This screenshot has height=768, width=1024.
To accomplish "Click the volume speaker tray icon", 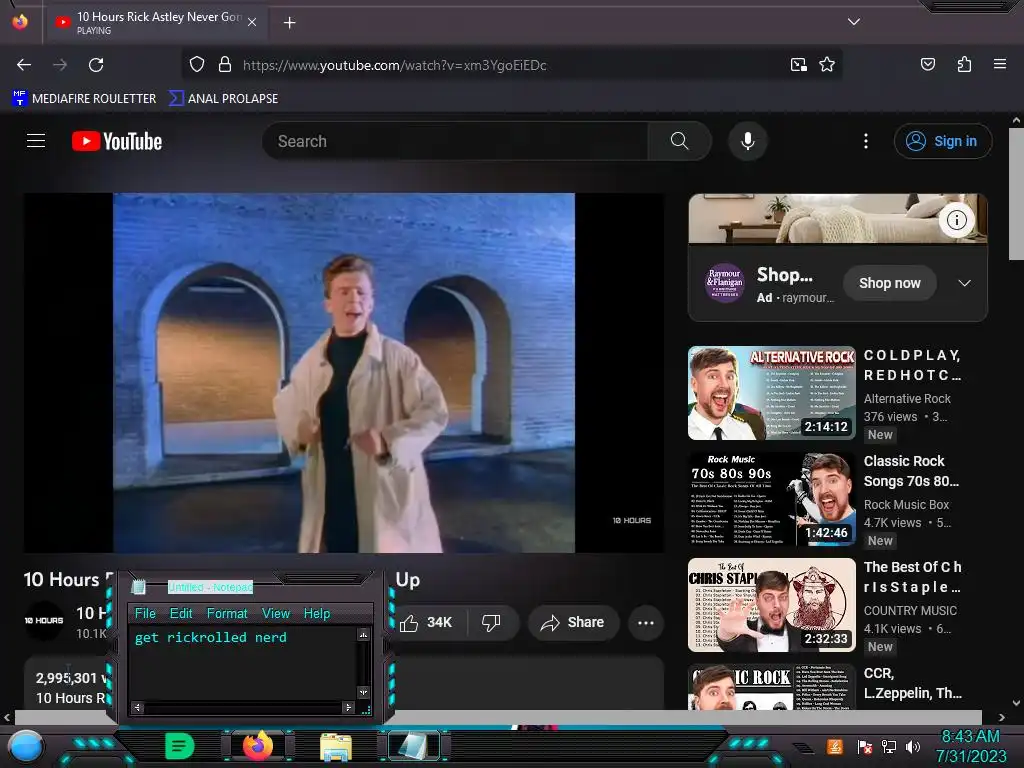I will pos(912,746).
